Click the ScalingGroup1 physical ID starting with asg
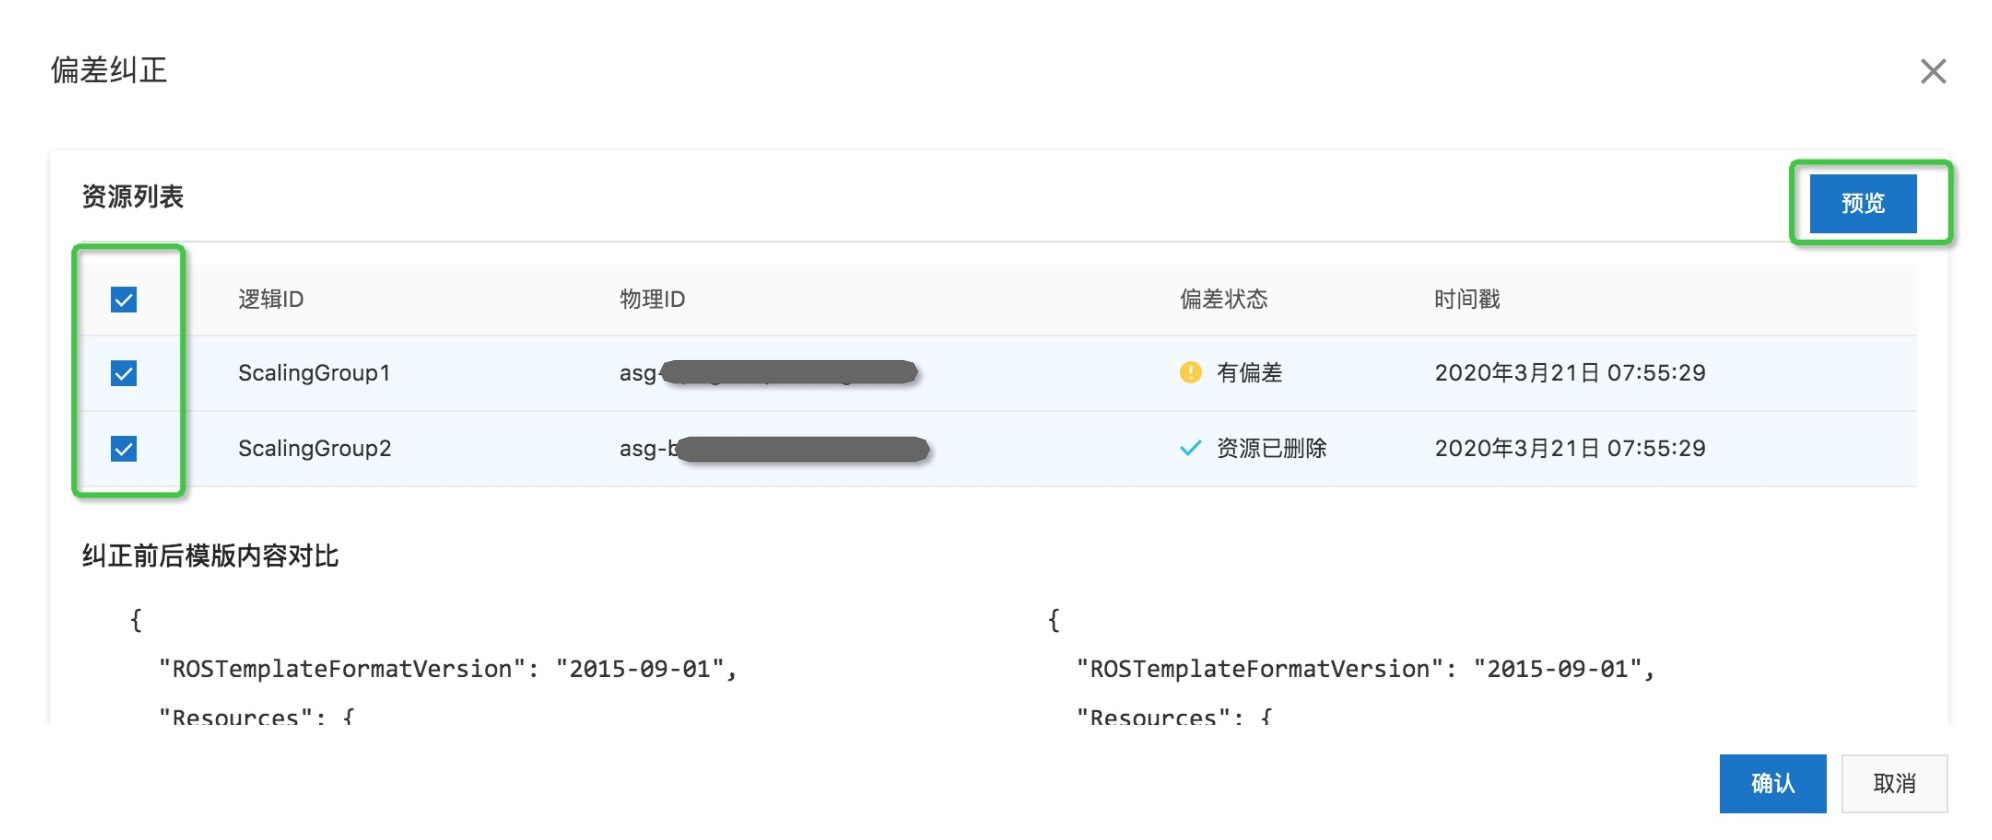The image size is (1992, 840). pos(768,373)
